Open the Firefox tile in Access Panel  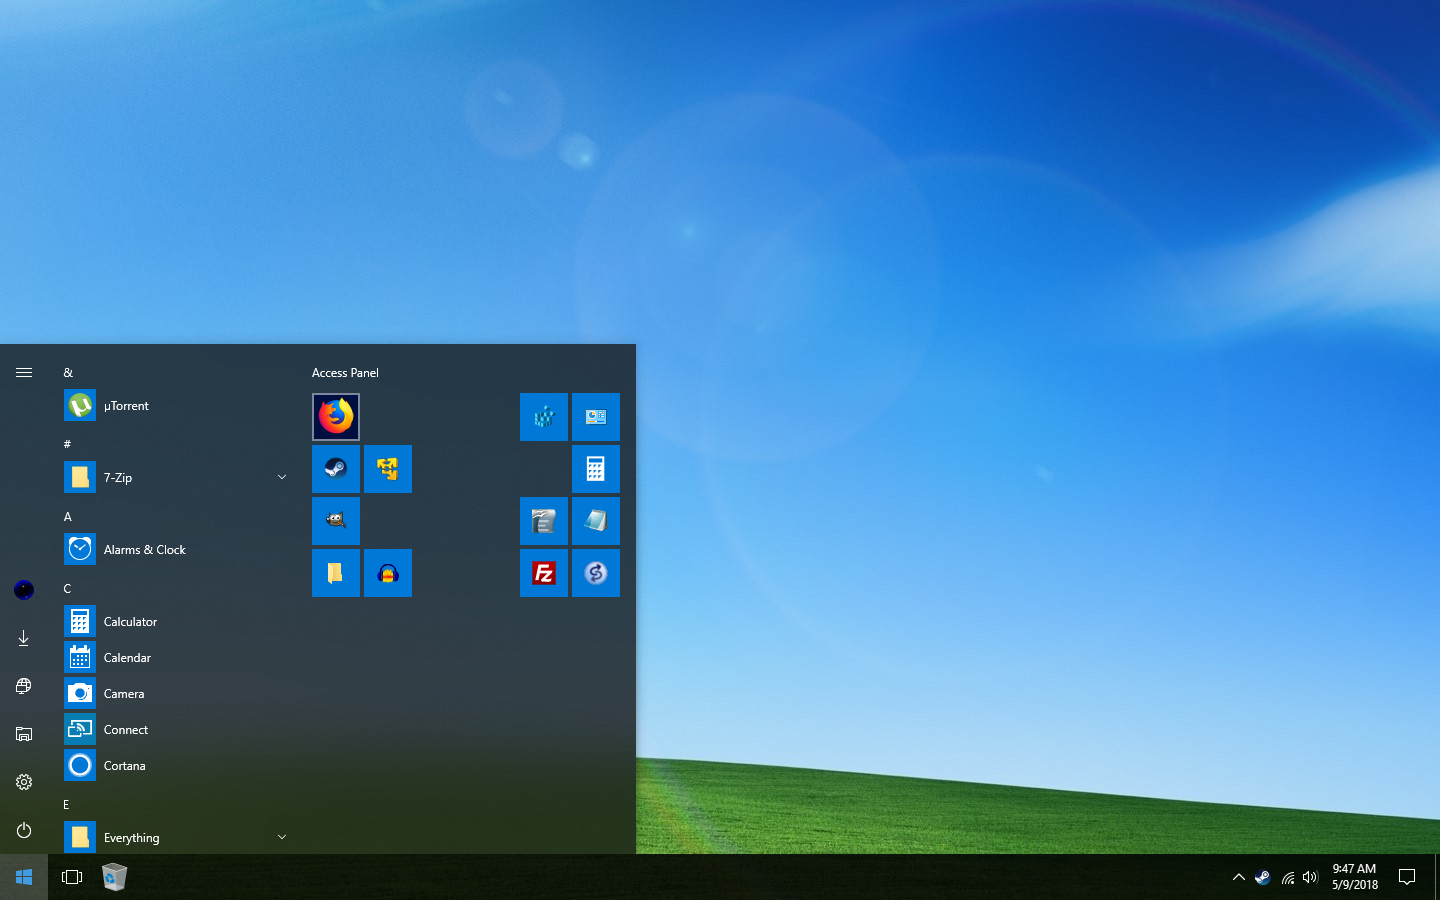point(336,417)
